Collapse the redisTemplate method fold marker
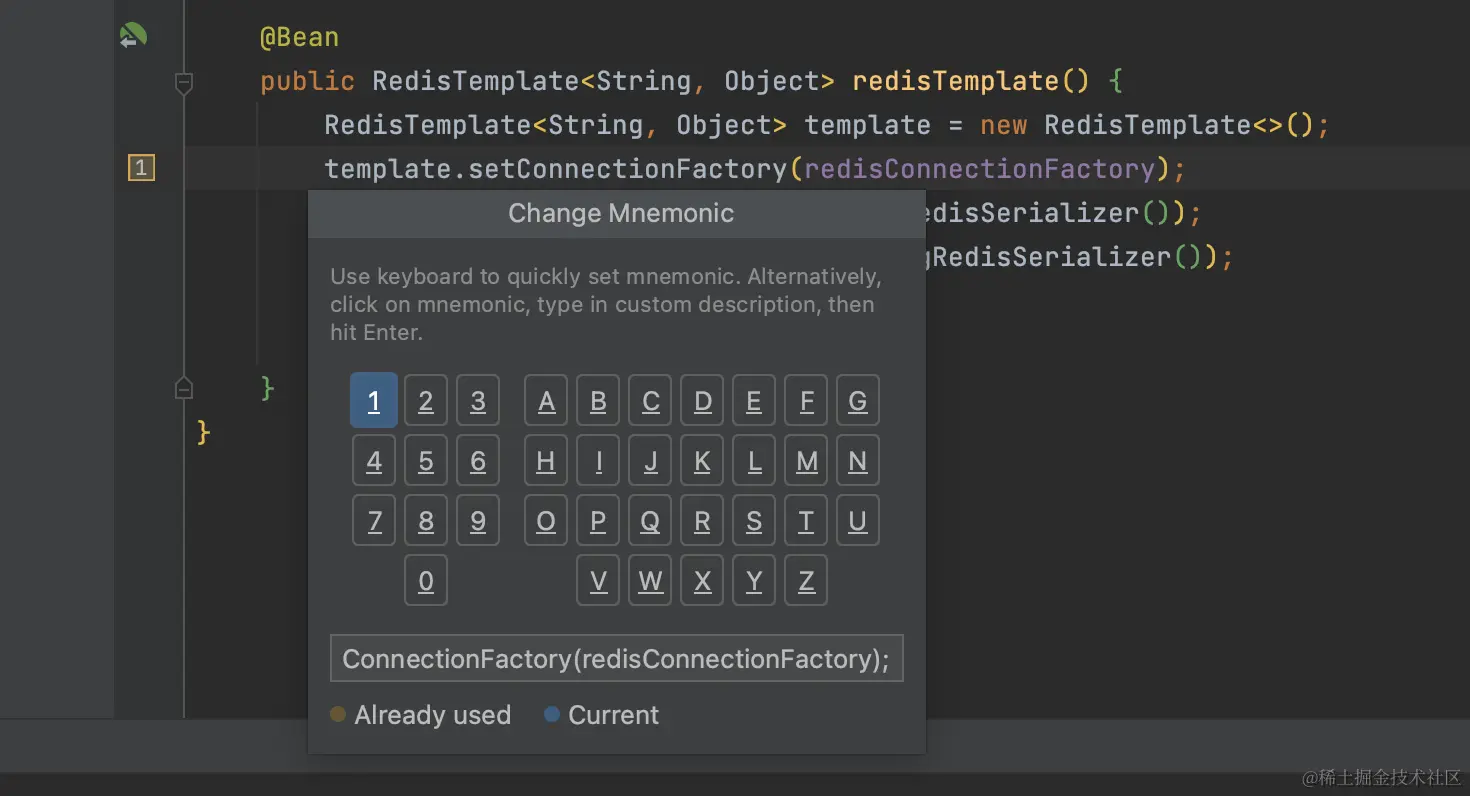 tap(183, 83)
